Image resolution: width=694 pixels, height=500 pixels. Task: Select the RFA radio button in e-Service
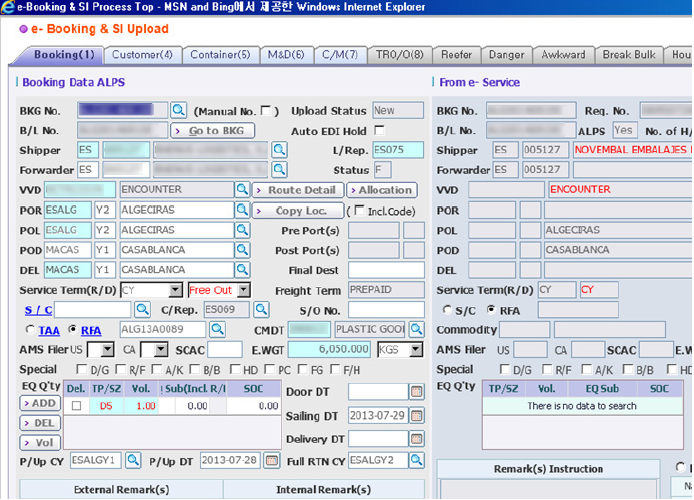[x=491, y=310]
